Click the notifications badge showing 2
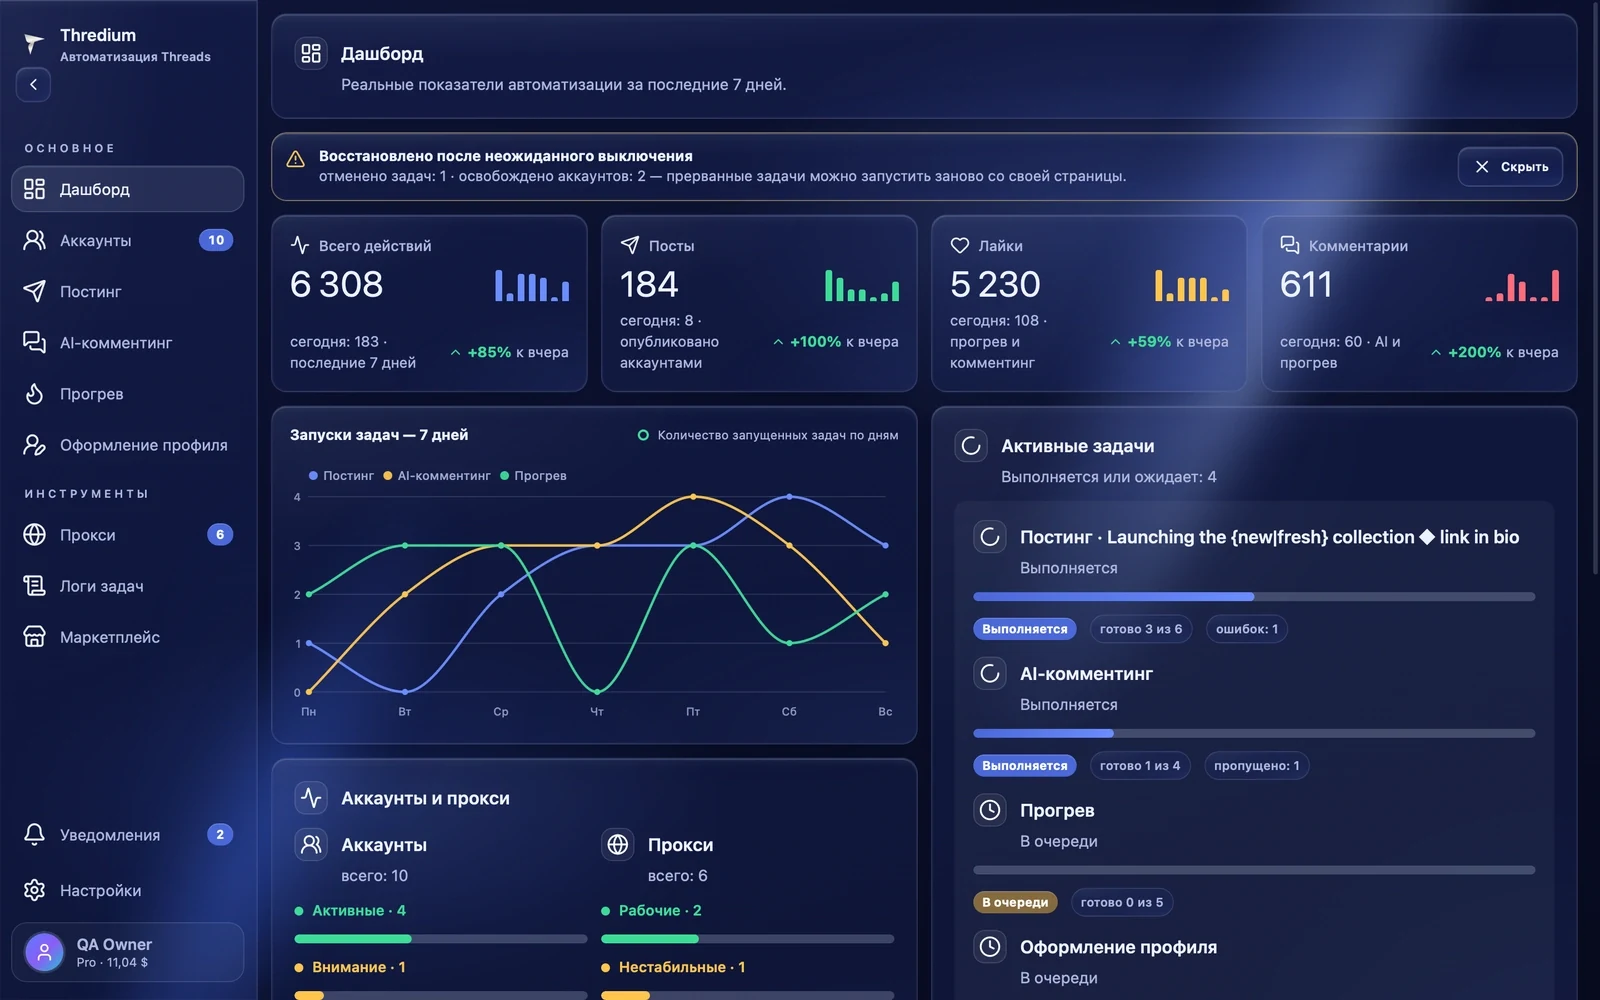This screenshot has height=1000, width=1600. 220,834
